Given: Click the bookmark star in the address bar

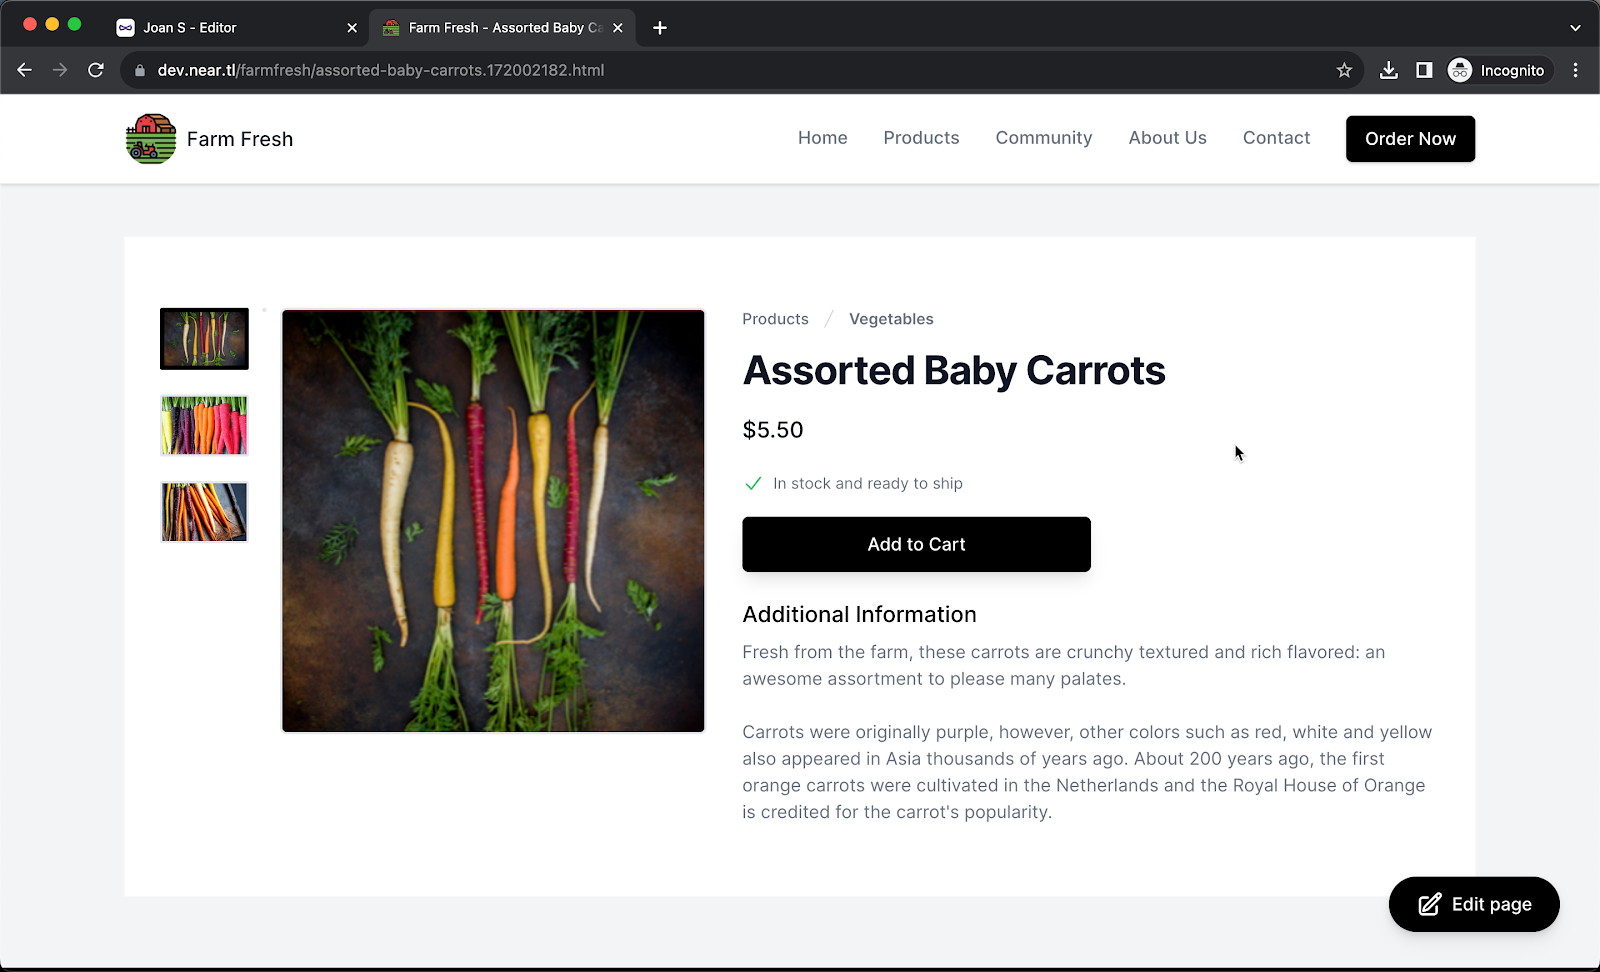Looking at the screenshot, I should coord(1344,70).
